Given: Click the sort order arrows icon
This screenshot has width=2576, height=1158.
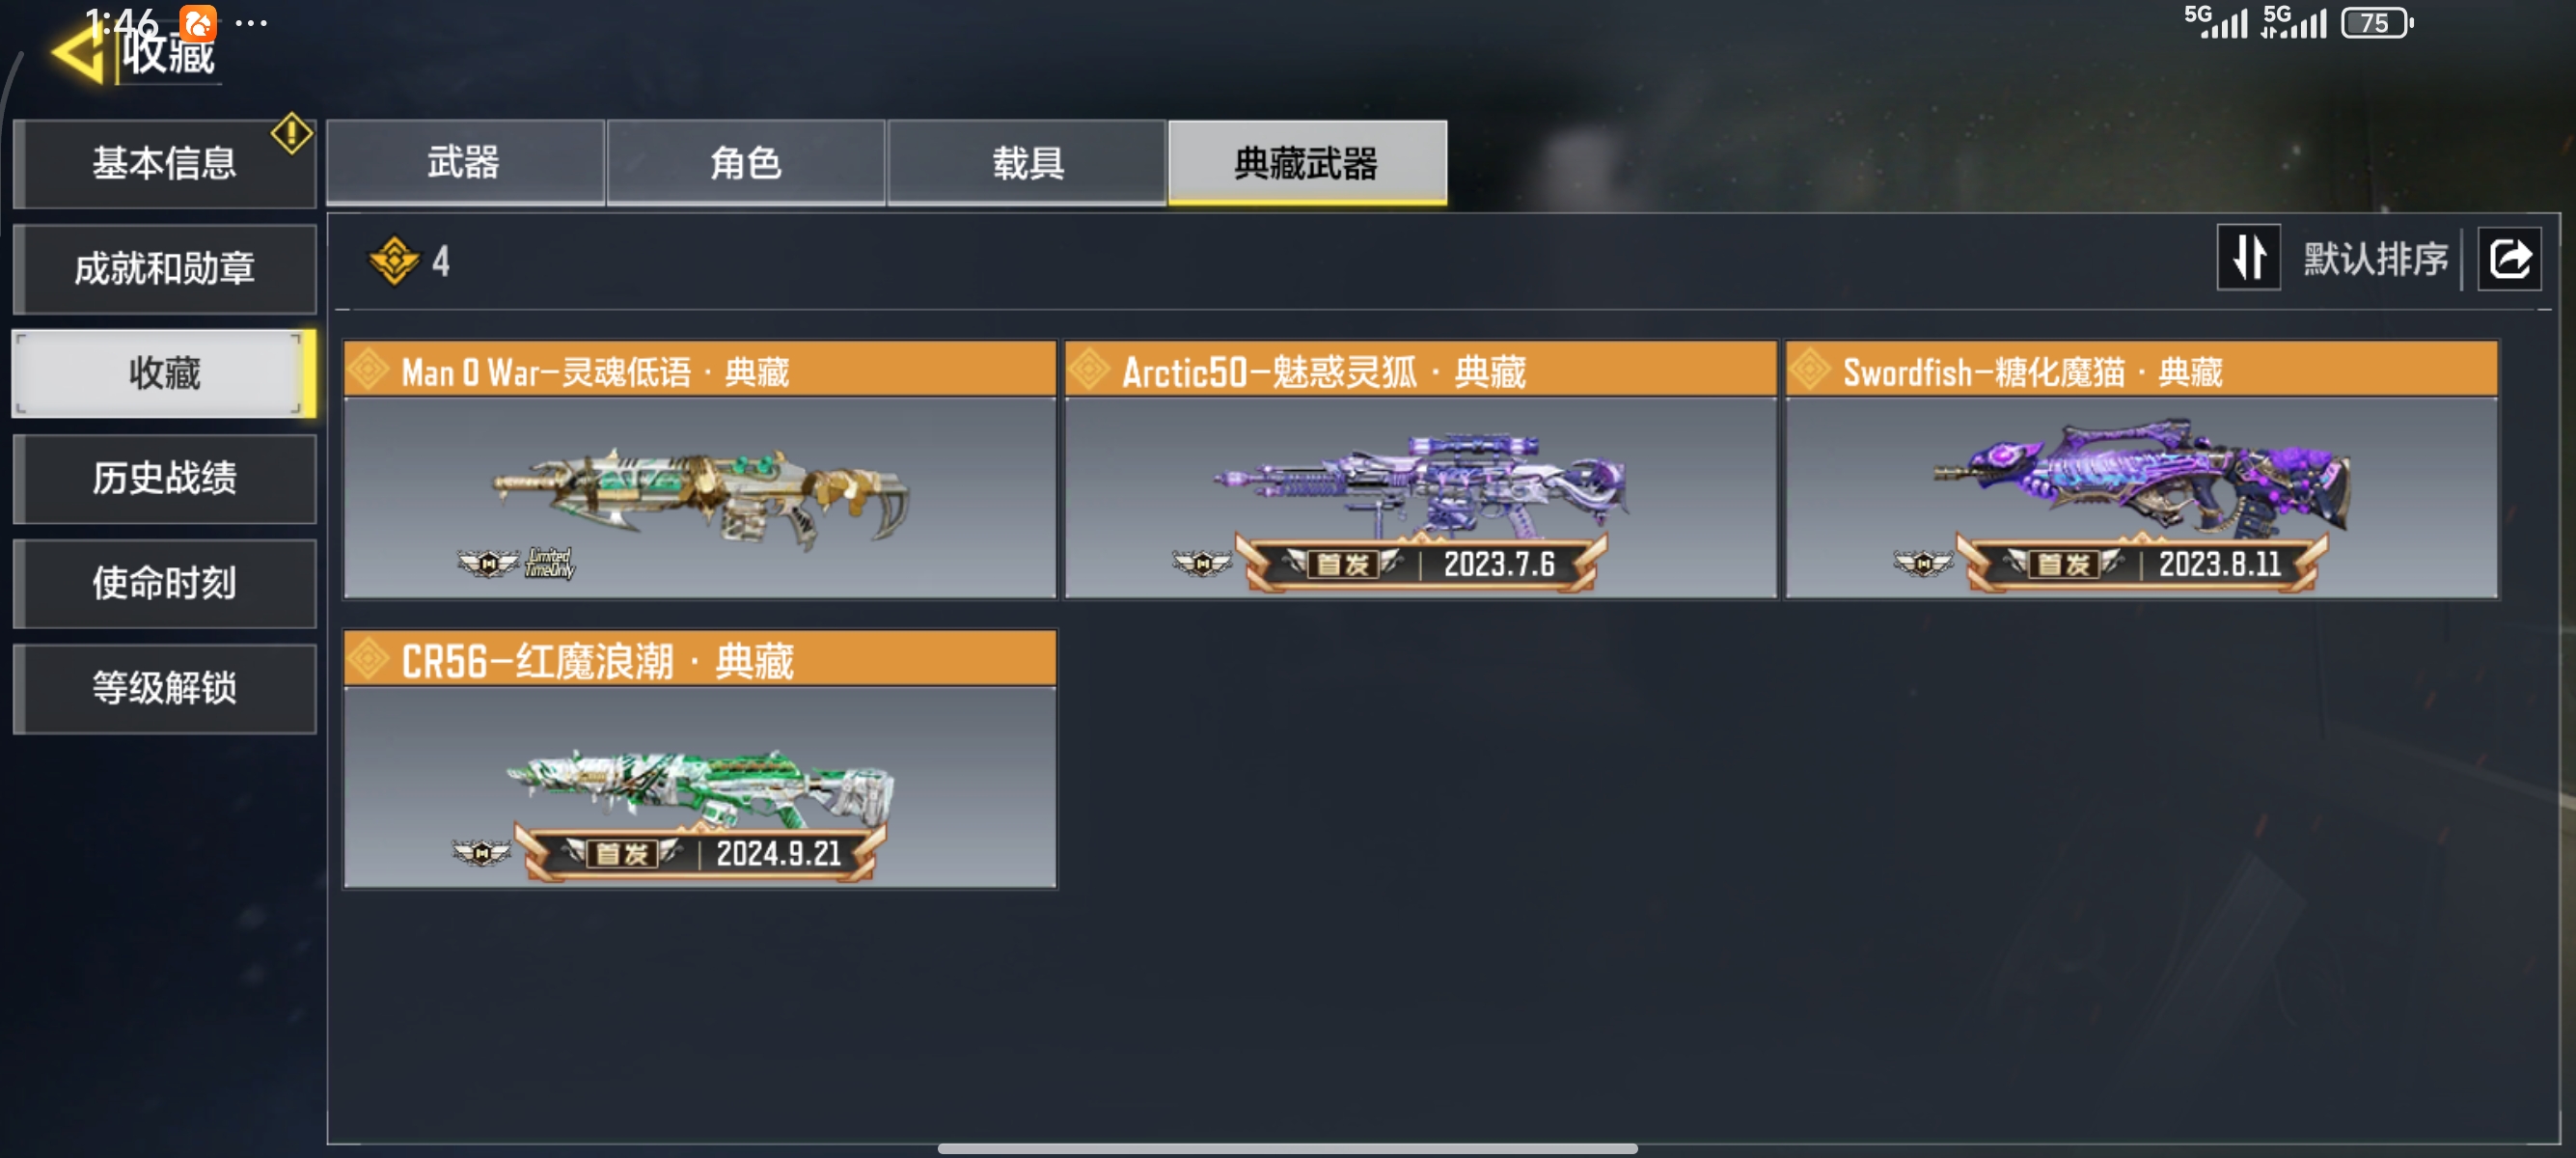Looking at the screenshot, I should tap(2249, 258).
